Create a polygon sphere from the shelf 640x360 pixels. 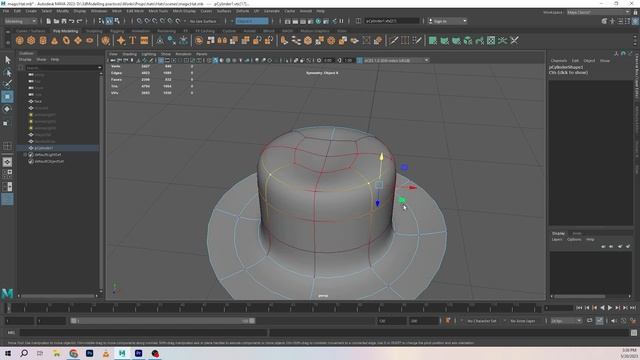tap(20, 40)
